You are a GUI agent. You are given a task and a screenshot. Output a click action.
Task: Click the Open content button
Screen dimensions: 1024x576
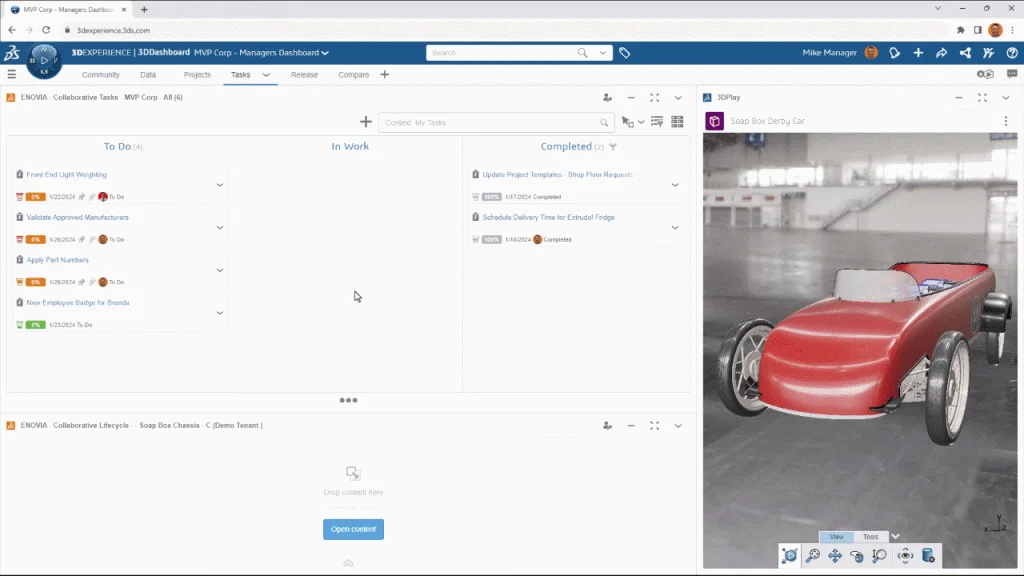pos(353,529)
